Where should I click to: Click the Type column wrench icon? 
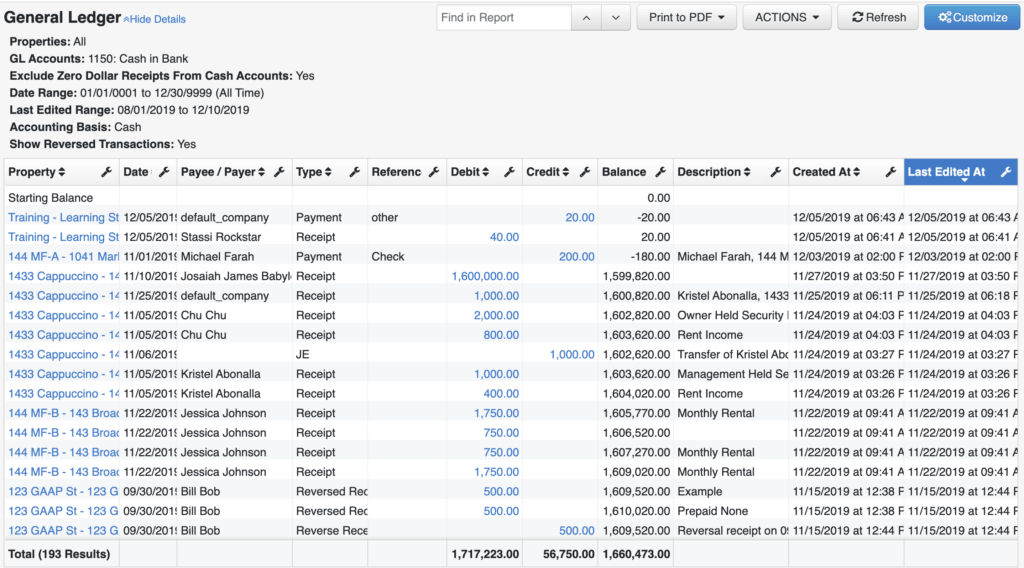point(355,172)
